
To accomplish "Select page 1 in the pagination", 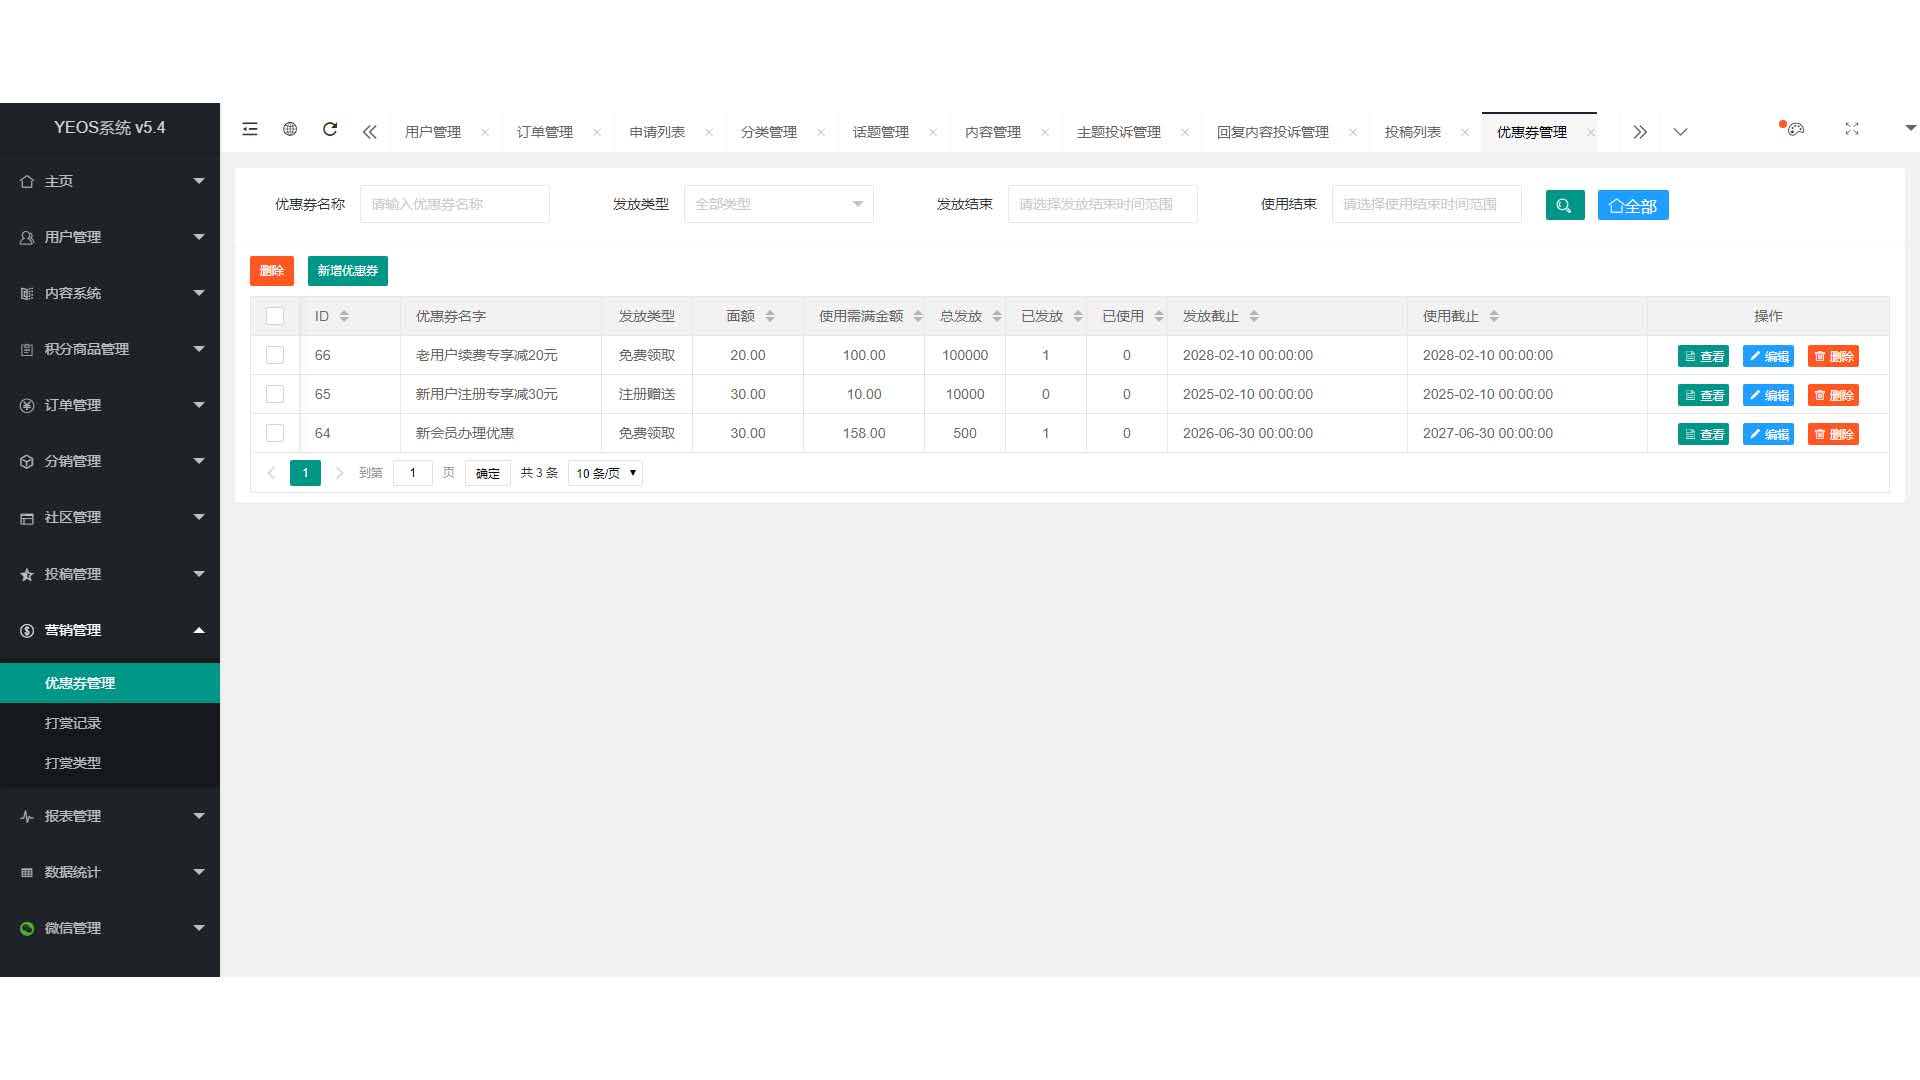I will [x=305, y=473].
